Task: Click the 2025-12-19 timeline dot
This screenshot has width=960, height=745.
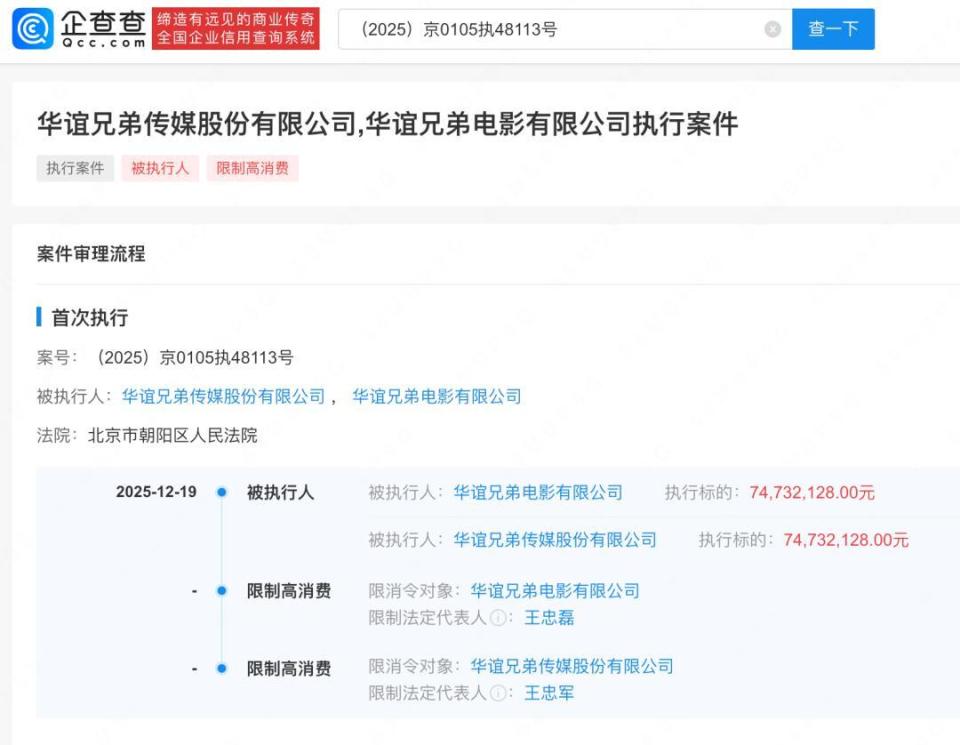Action: [x=222, y=492]
